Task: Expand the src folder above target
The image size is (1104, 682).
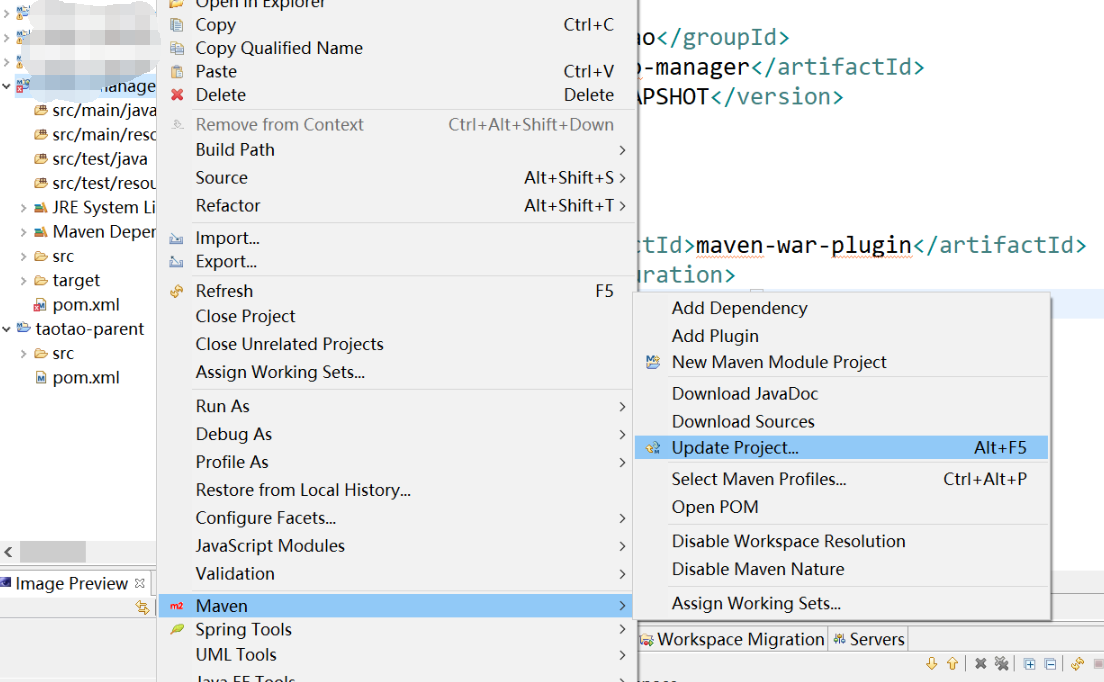Action: click(x=23, y=256)
